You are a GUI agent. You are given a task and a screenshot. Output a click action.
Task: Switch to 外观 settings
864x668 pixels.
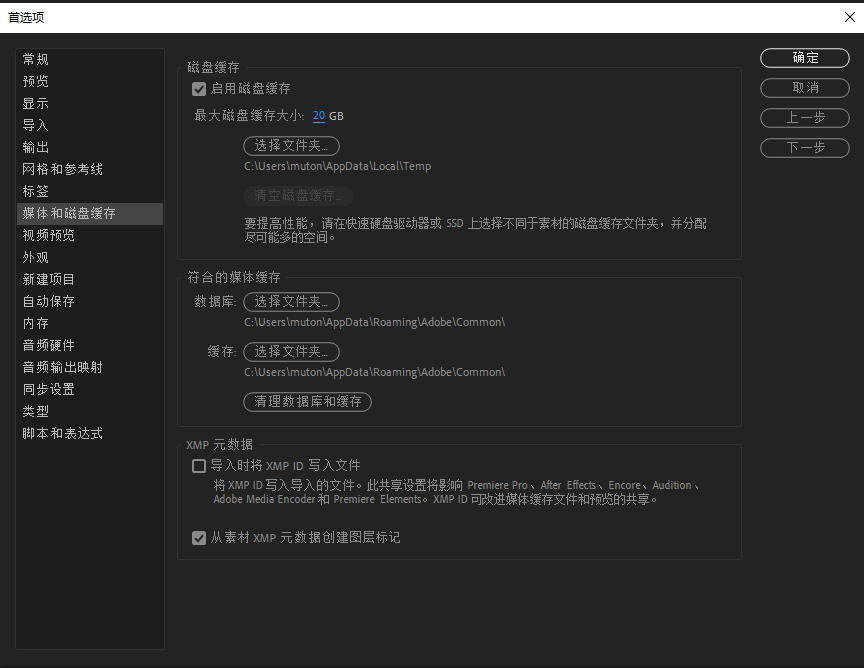(35, 257)
